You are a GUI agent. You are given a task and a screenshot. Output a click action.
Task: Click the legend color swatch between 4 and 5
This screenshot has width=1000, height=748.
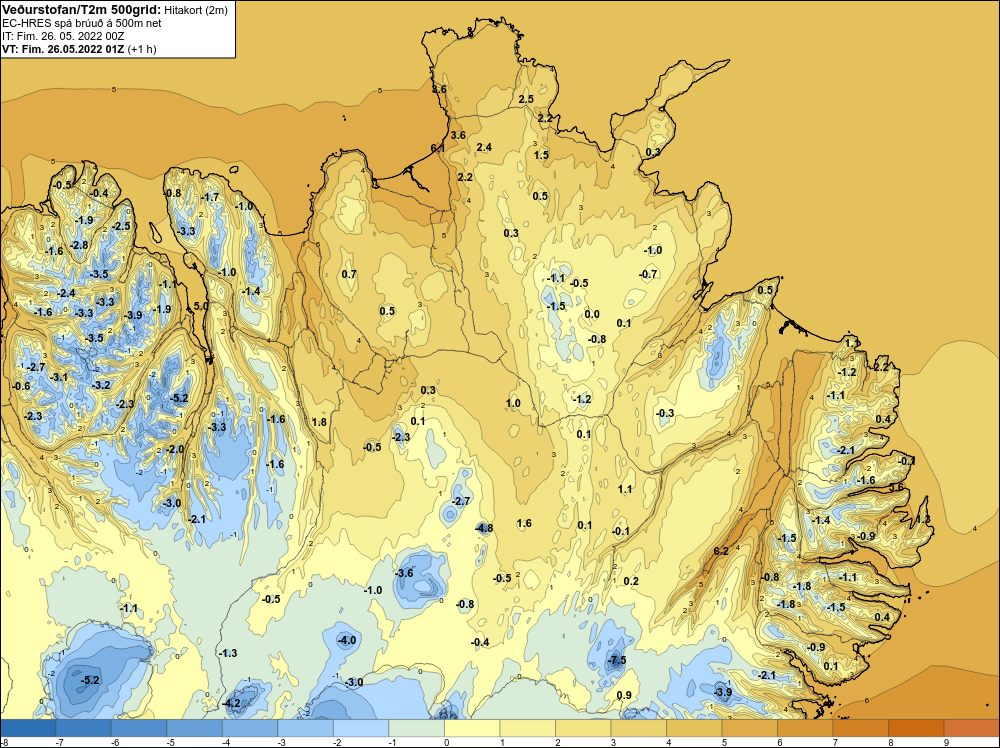pyautogui.click(x=694, y=728)
